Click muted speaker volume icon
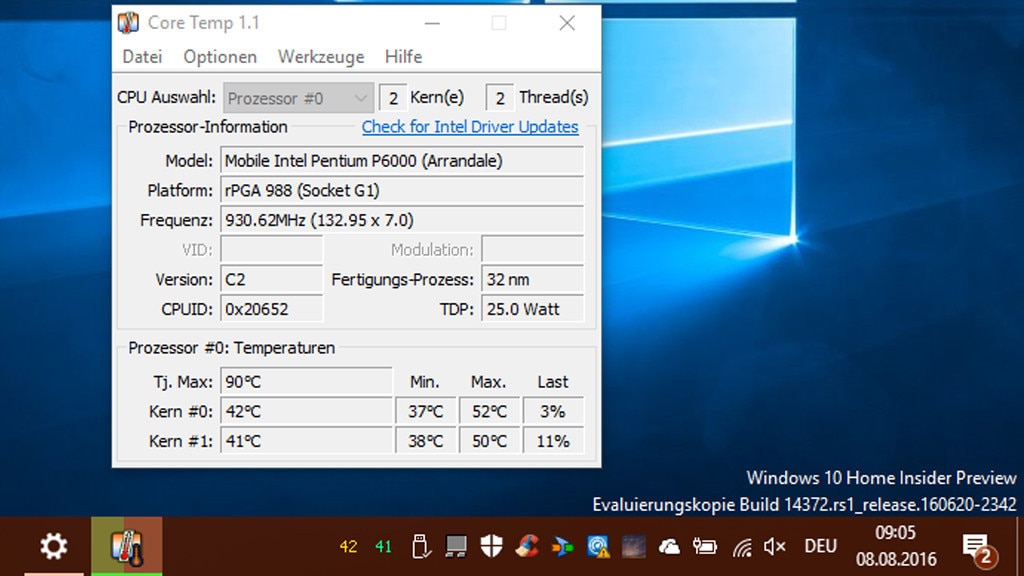 pyautogui.click(x=775, y=547)
